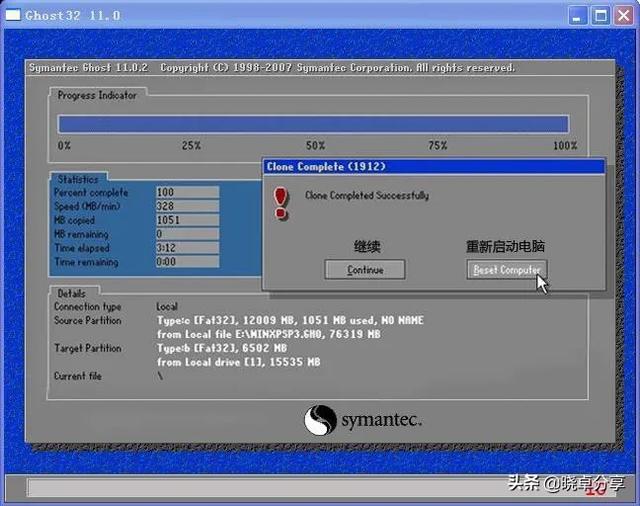Select the Speed (MB/min) value field
This screenshot has width=640, height=506.
(x=187, y=206)
